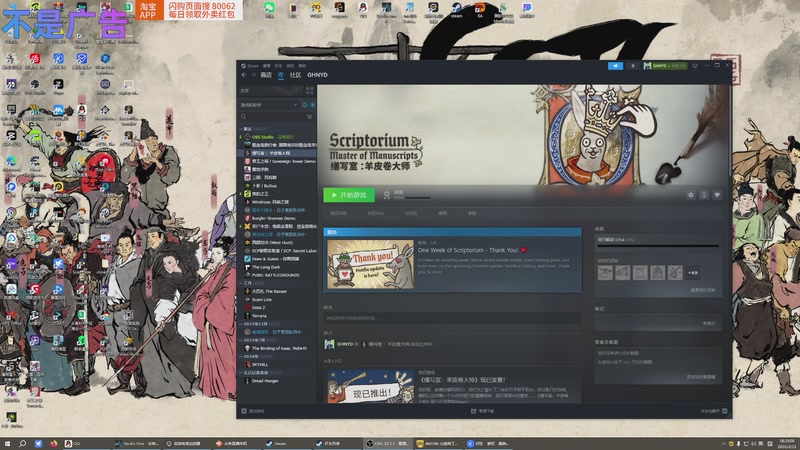Go forward with the Steam forward arrow
800x450 pixels.
[x=253, y=75]
